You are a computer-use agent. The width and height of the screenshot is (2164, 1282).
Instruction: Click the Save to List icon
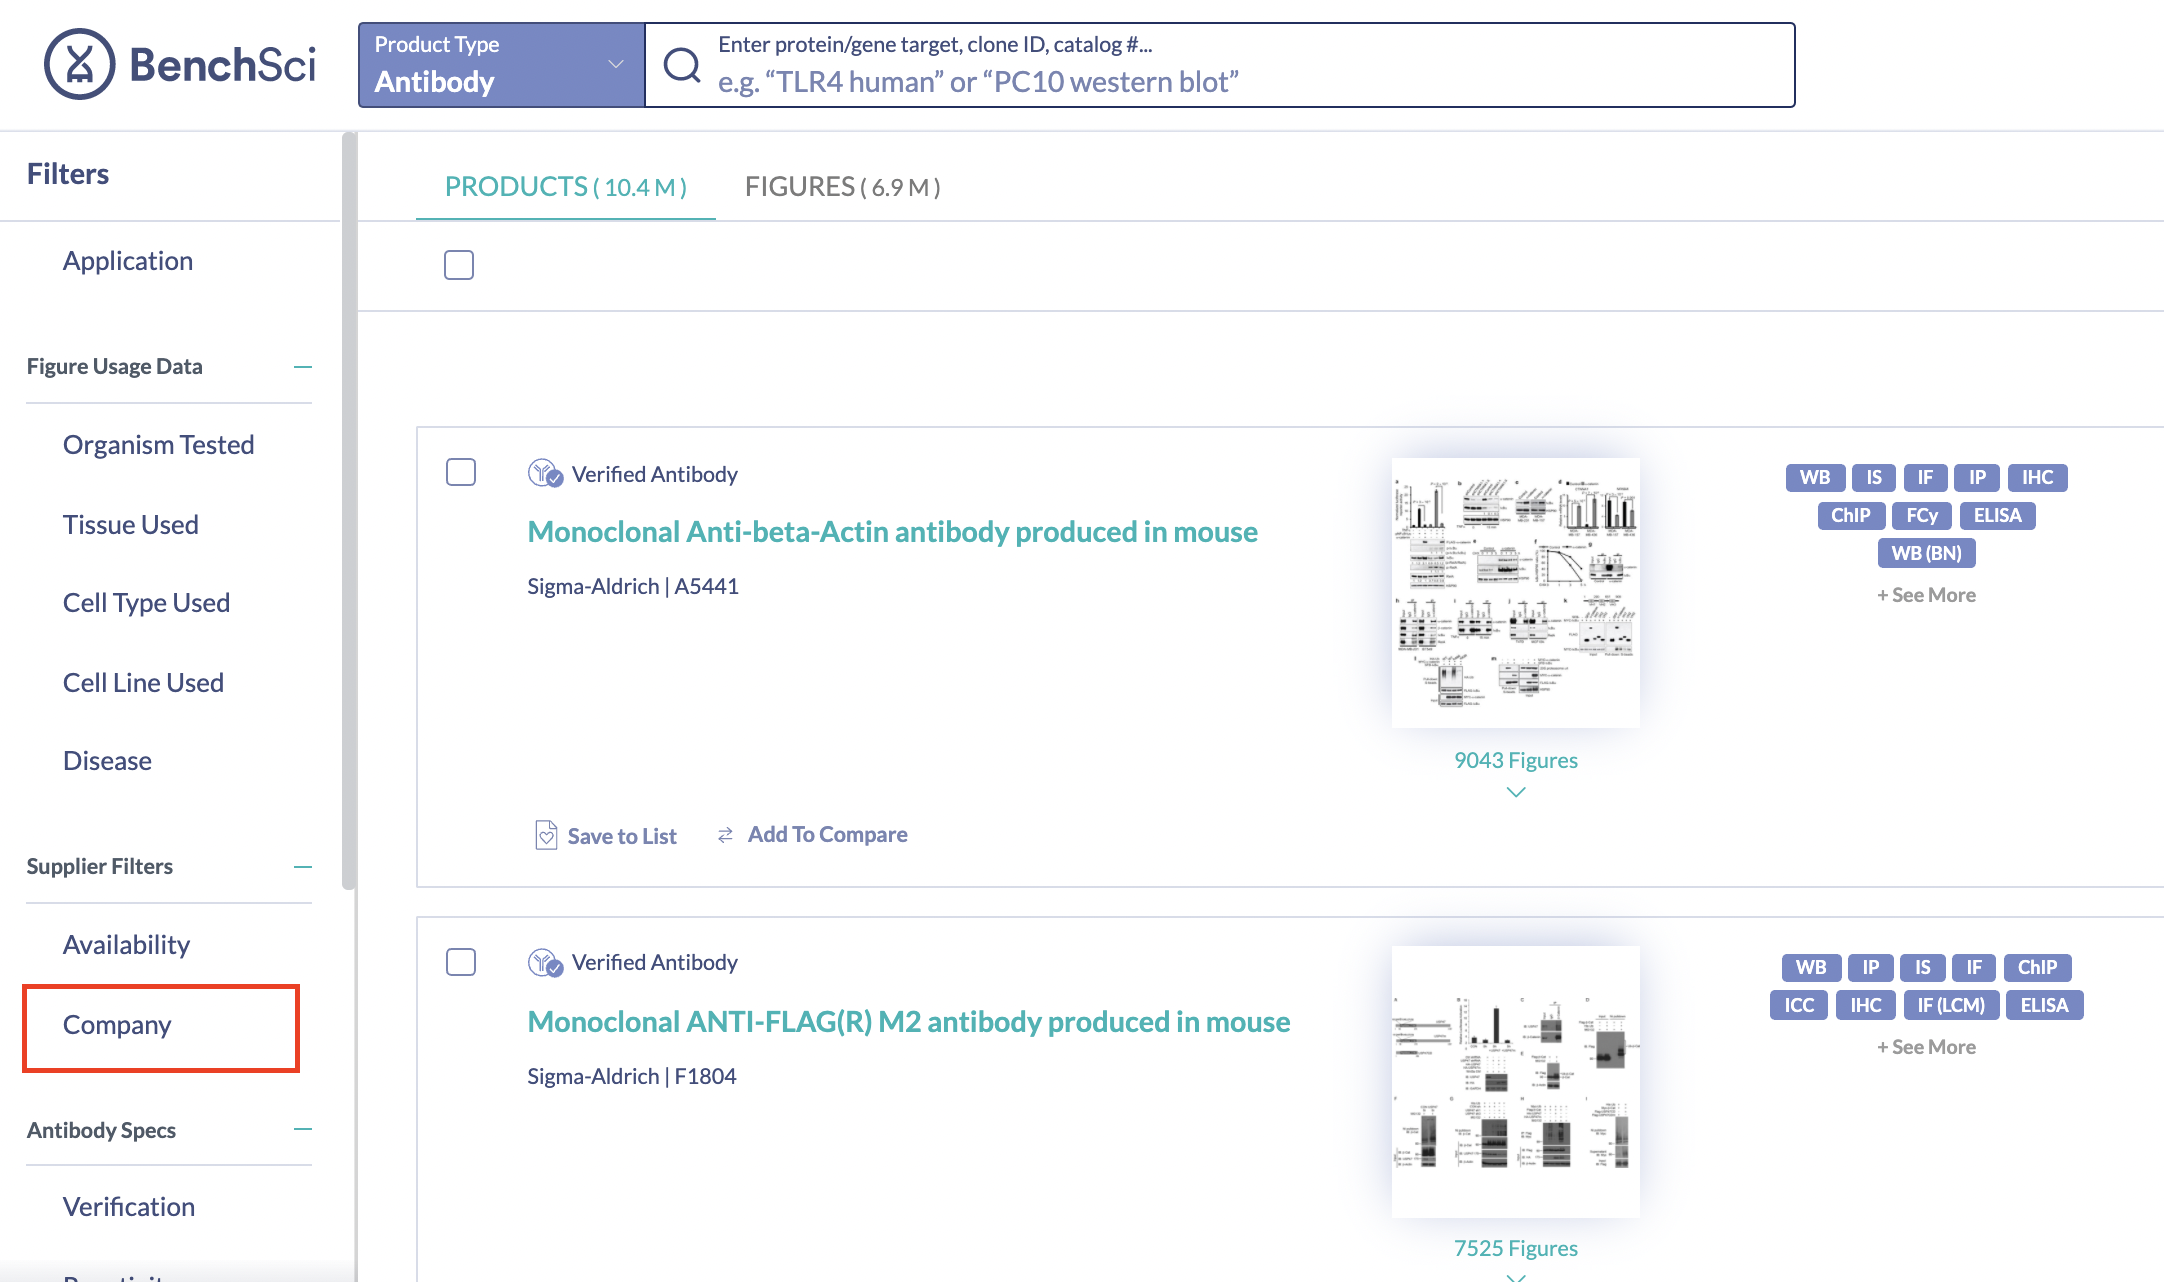546,835
